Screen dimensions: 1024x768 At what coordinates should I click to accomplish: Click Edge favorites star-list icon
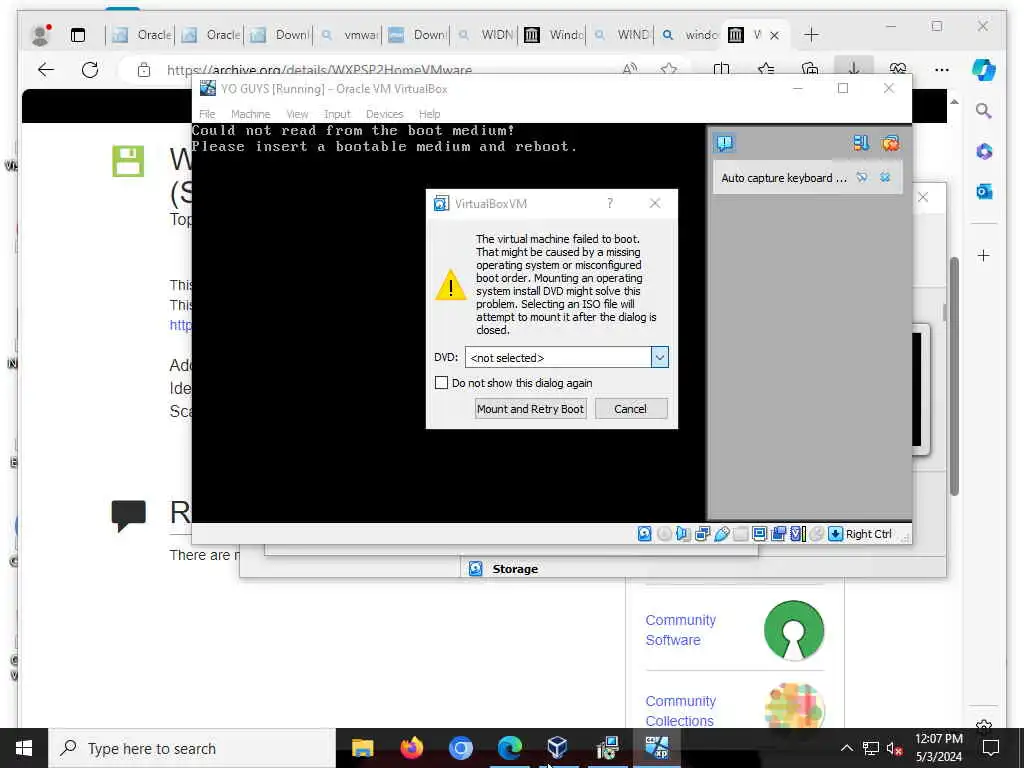765,69
